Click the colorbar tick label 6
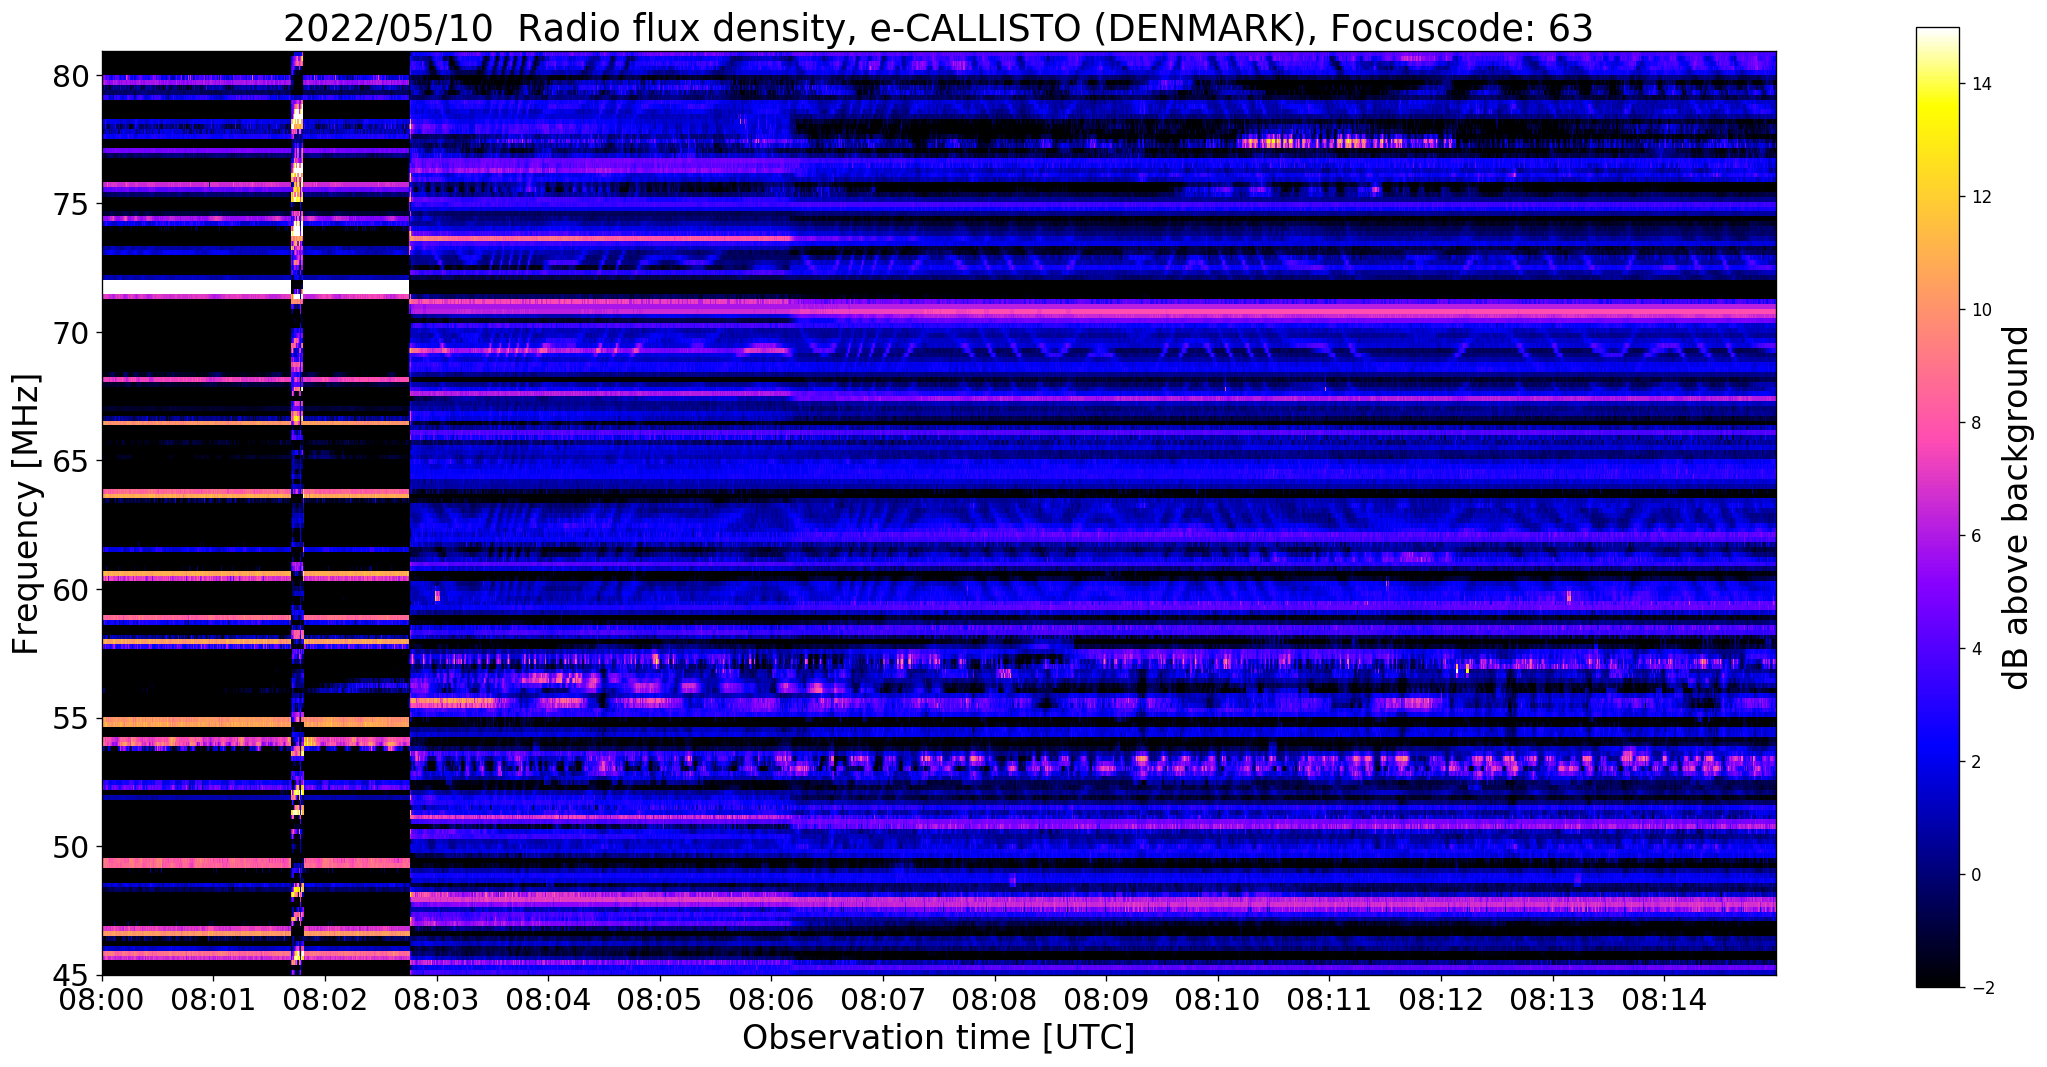The image size is (2047, 1067). [1975, 536]
